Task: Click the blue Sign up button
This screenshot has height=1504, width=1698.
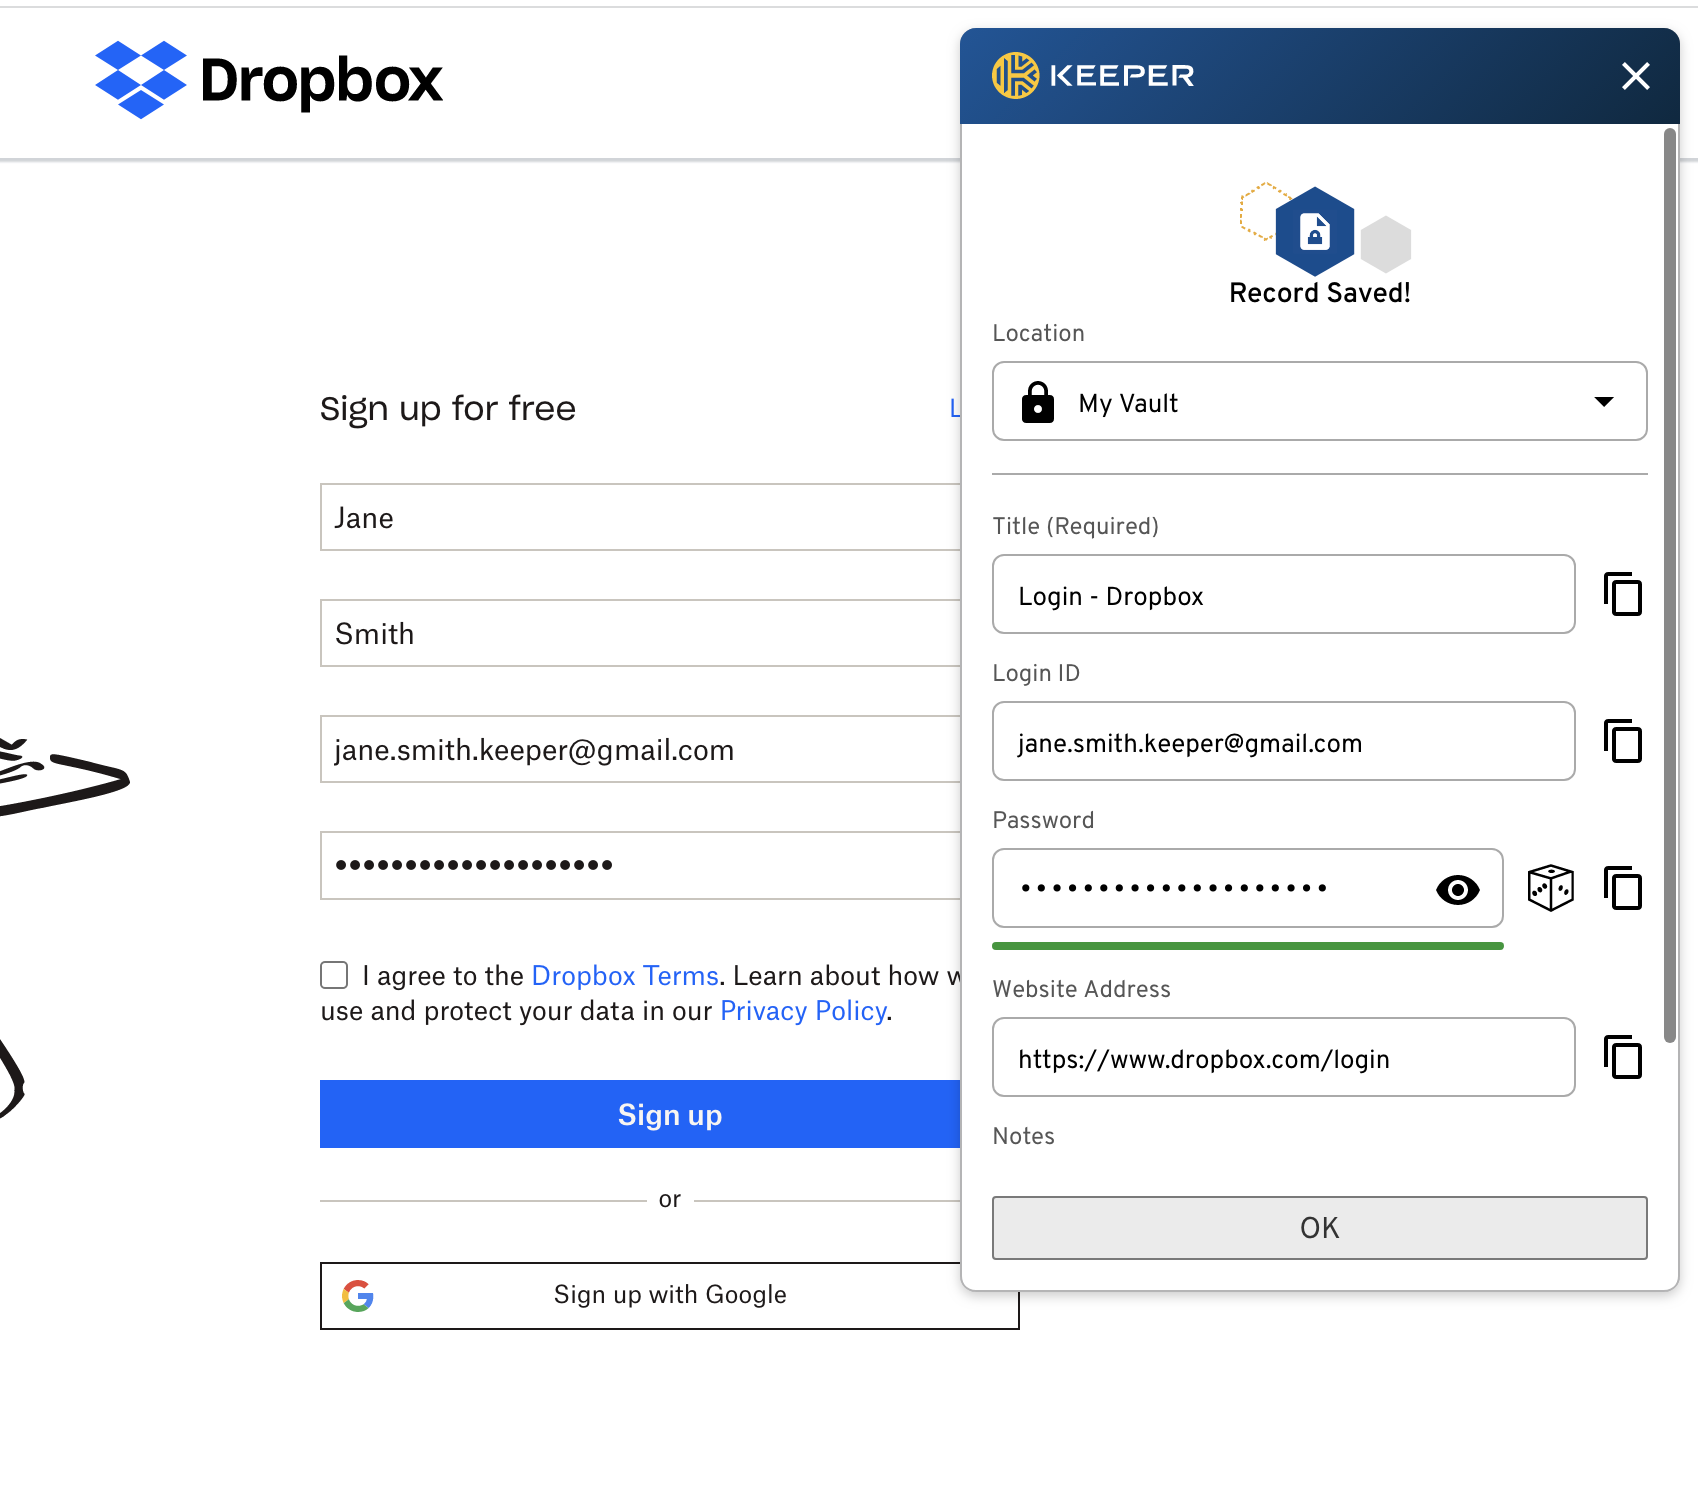Action: click(x=640, y=1114)
